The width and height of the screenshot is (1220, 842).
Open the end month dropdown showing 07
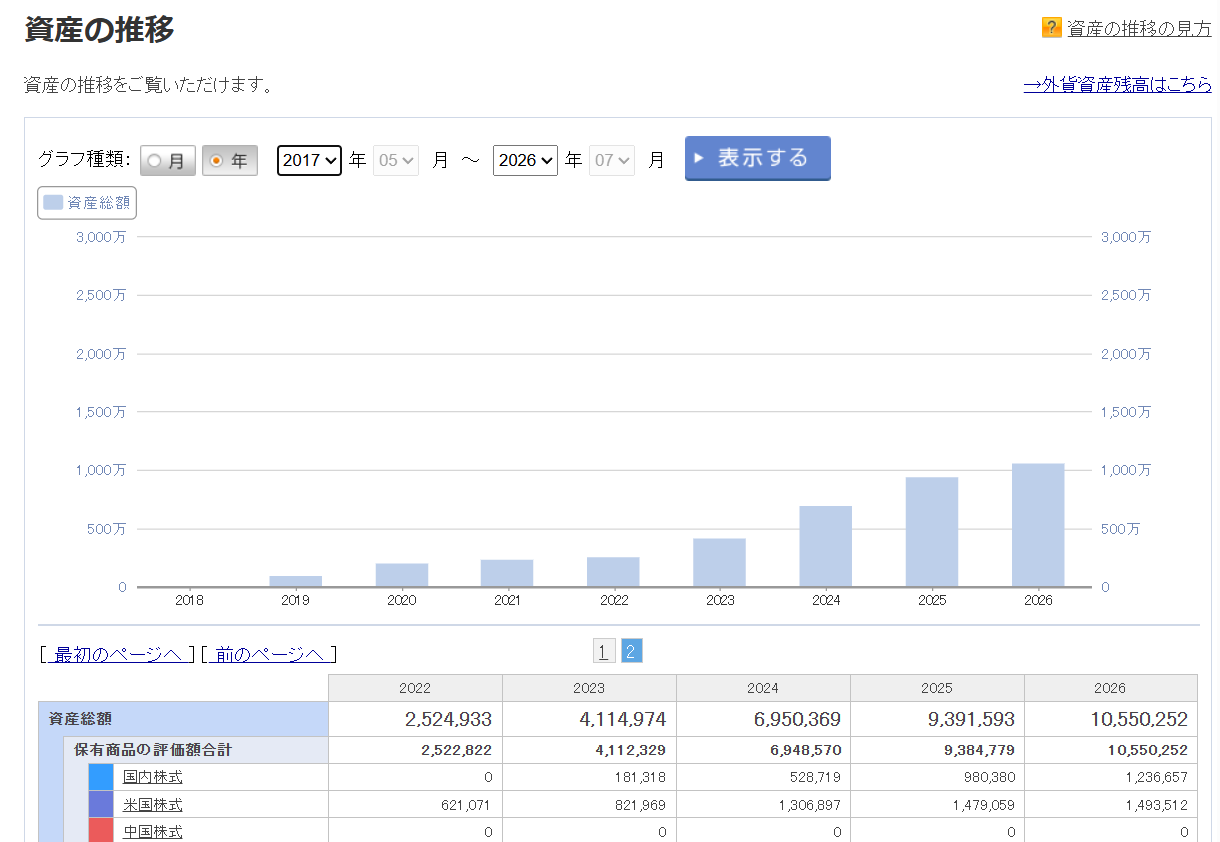[x=612, y=160]
